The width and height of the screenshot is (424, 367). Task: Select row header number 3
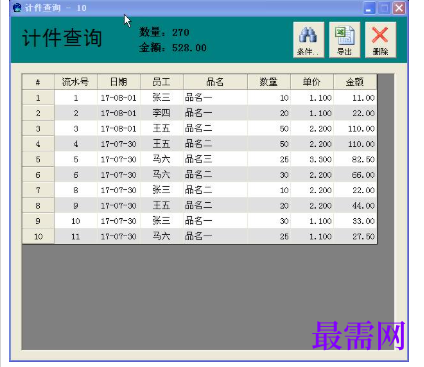[x=38, y=128]
